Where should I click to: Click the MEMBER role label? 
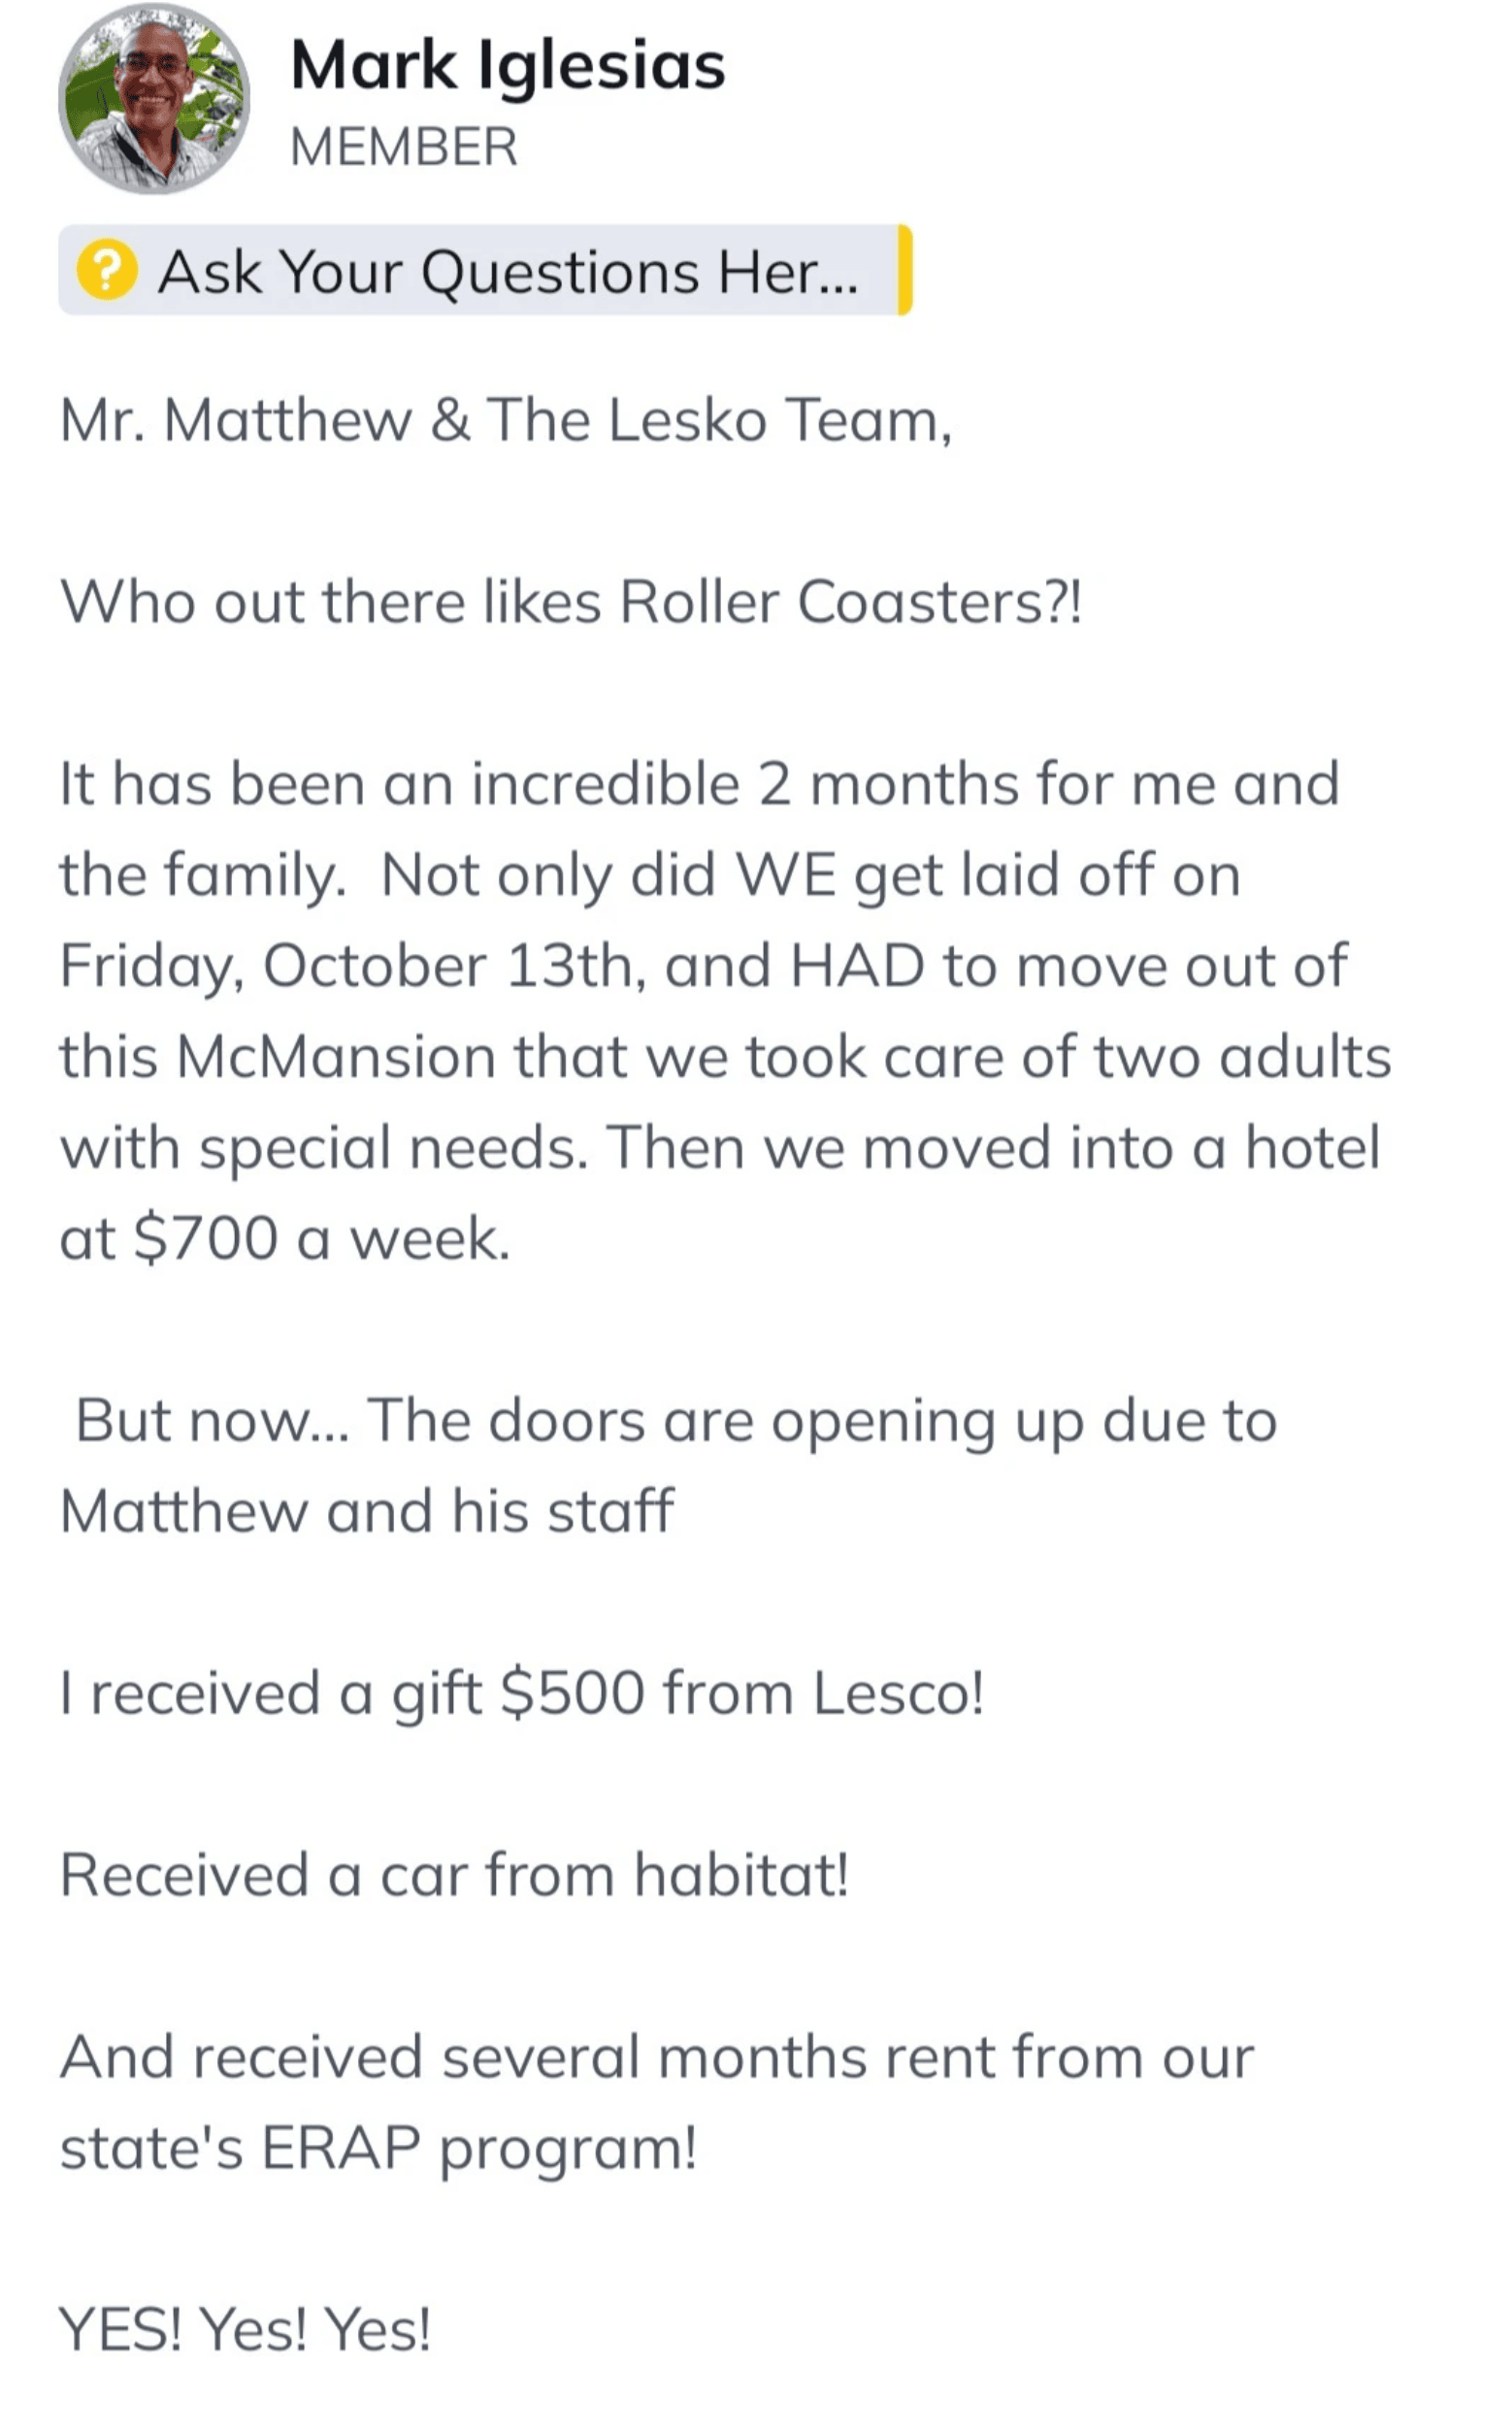pyautogui.click(x=404, y=147)
